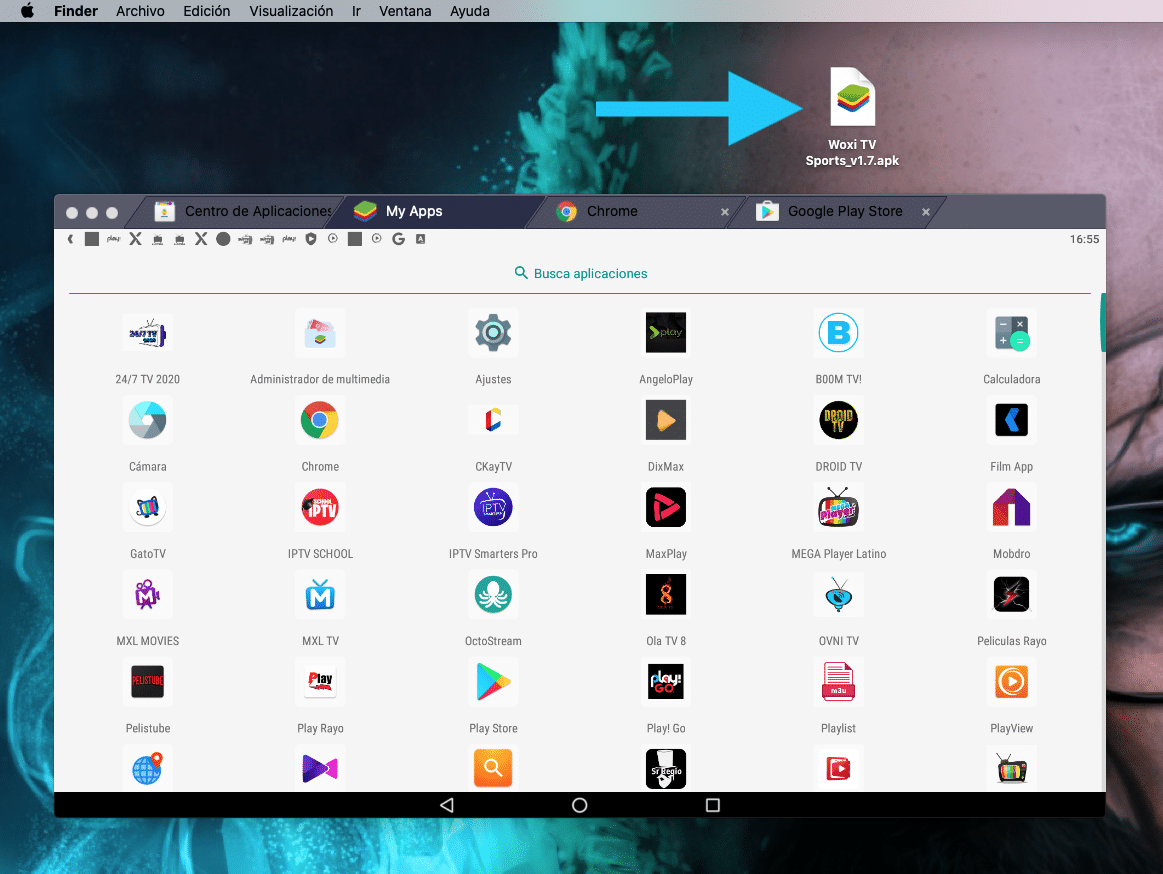This screenshot has height=874, width=1163.
Task: Launch IPTV Smarters Pro
Action: [x=493, y=507]
